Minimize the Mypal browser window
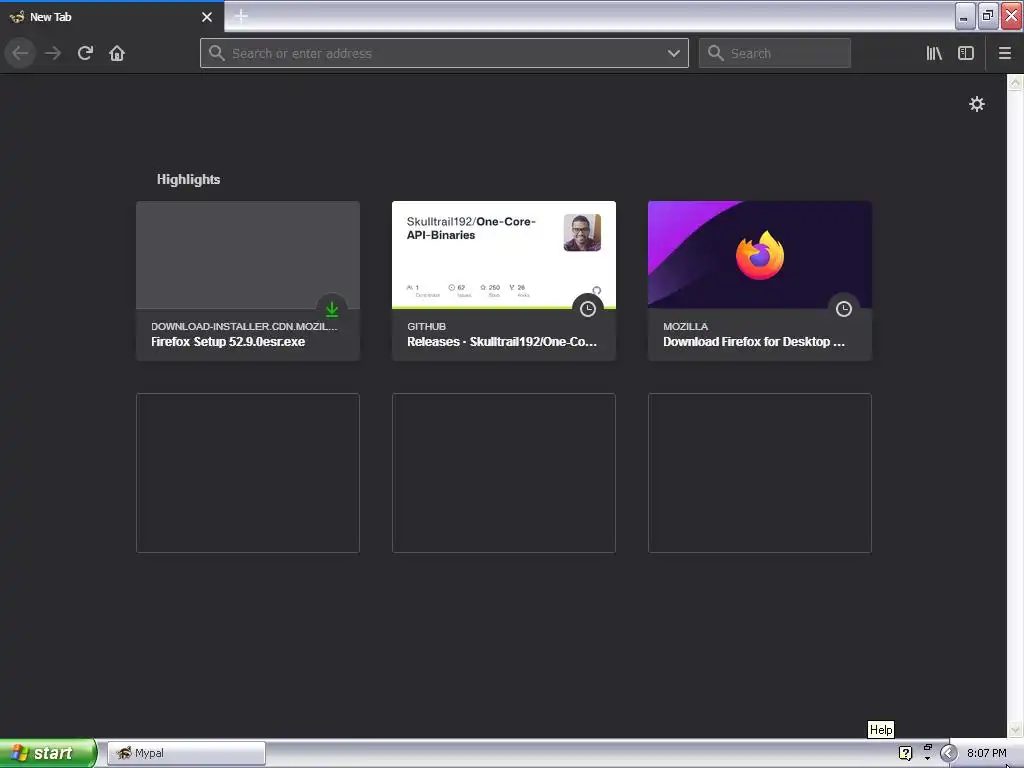 coord(965,16)
